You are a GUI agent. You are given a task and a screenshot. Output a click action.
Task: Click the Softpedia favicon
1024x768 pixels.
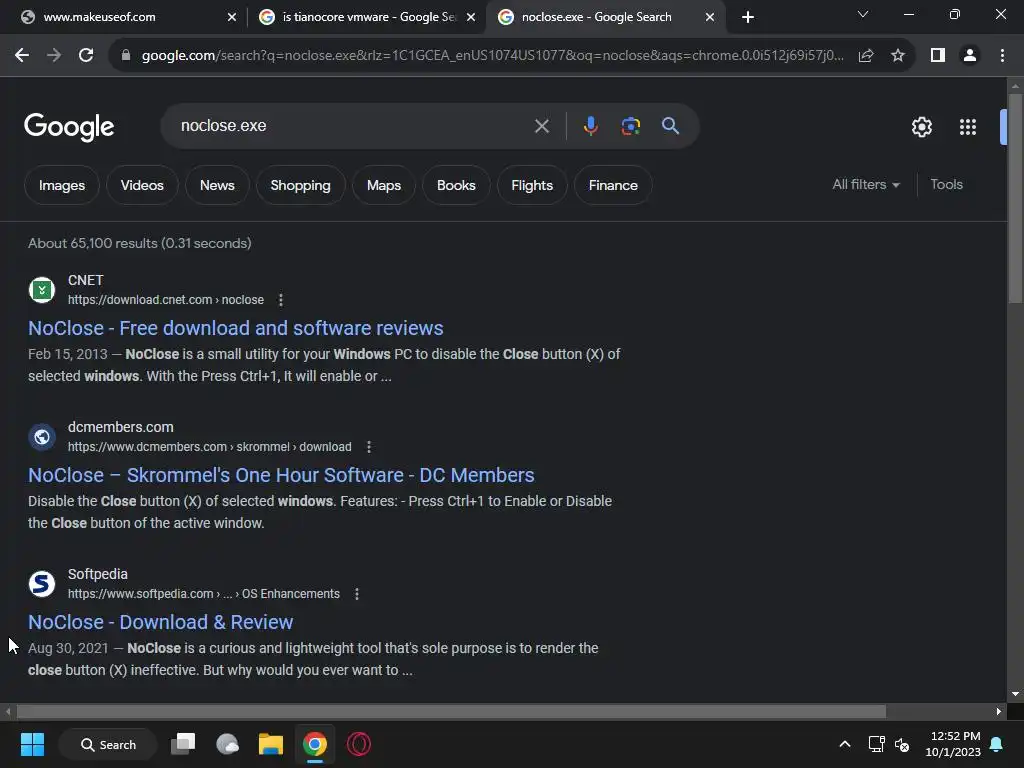42,583
